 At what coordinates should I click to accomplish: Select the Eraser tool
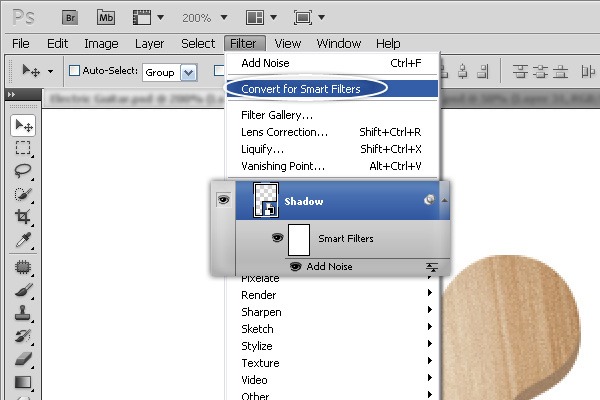pyautogui.click(x=23, y=359)
